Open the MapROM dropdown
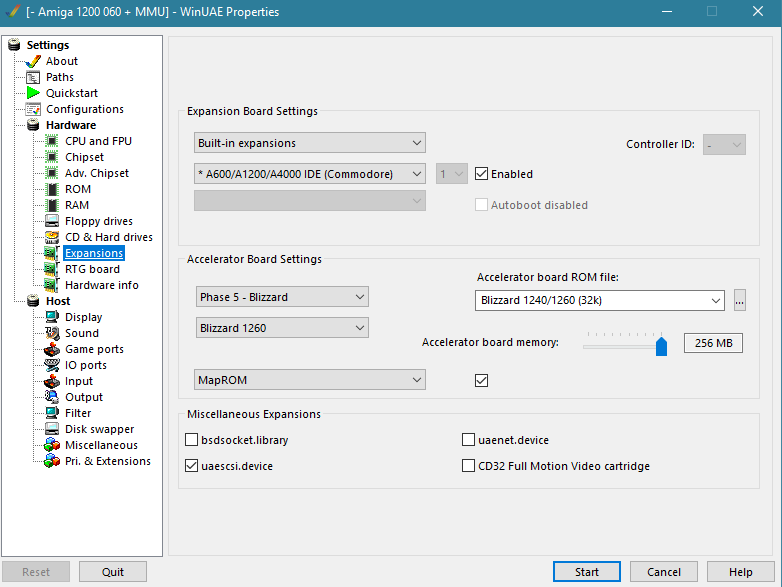 [310, 380]
